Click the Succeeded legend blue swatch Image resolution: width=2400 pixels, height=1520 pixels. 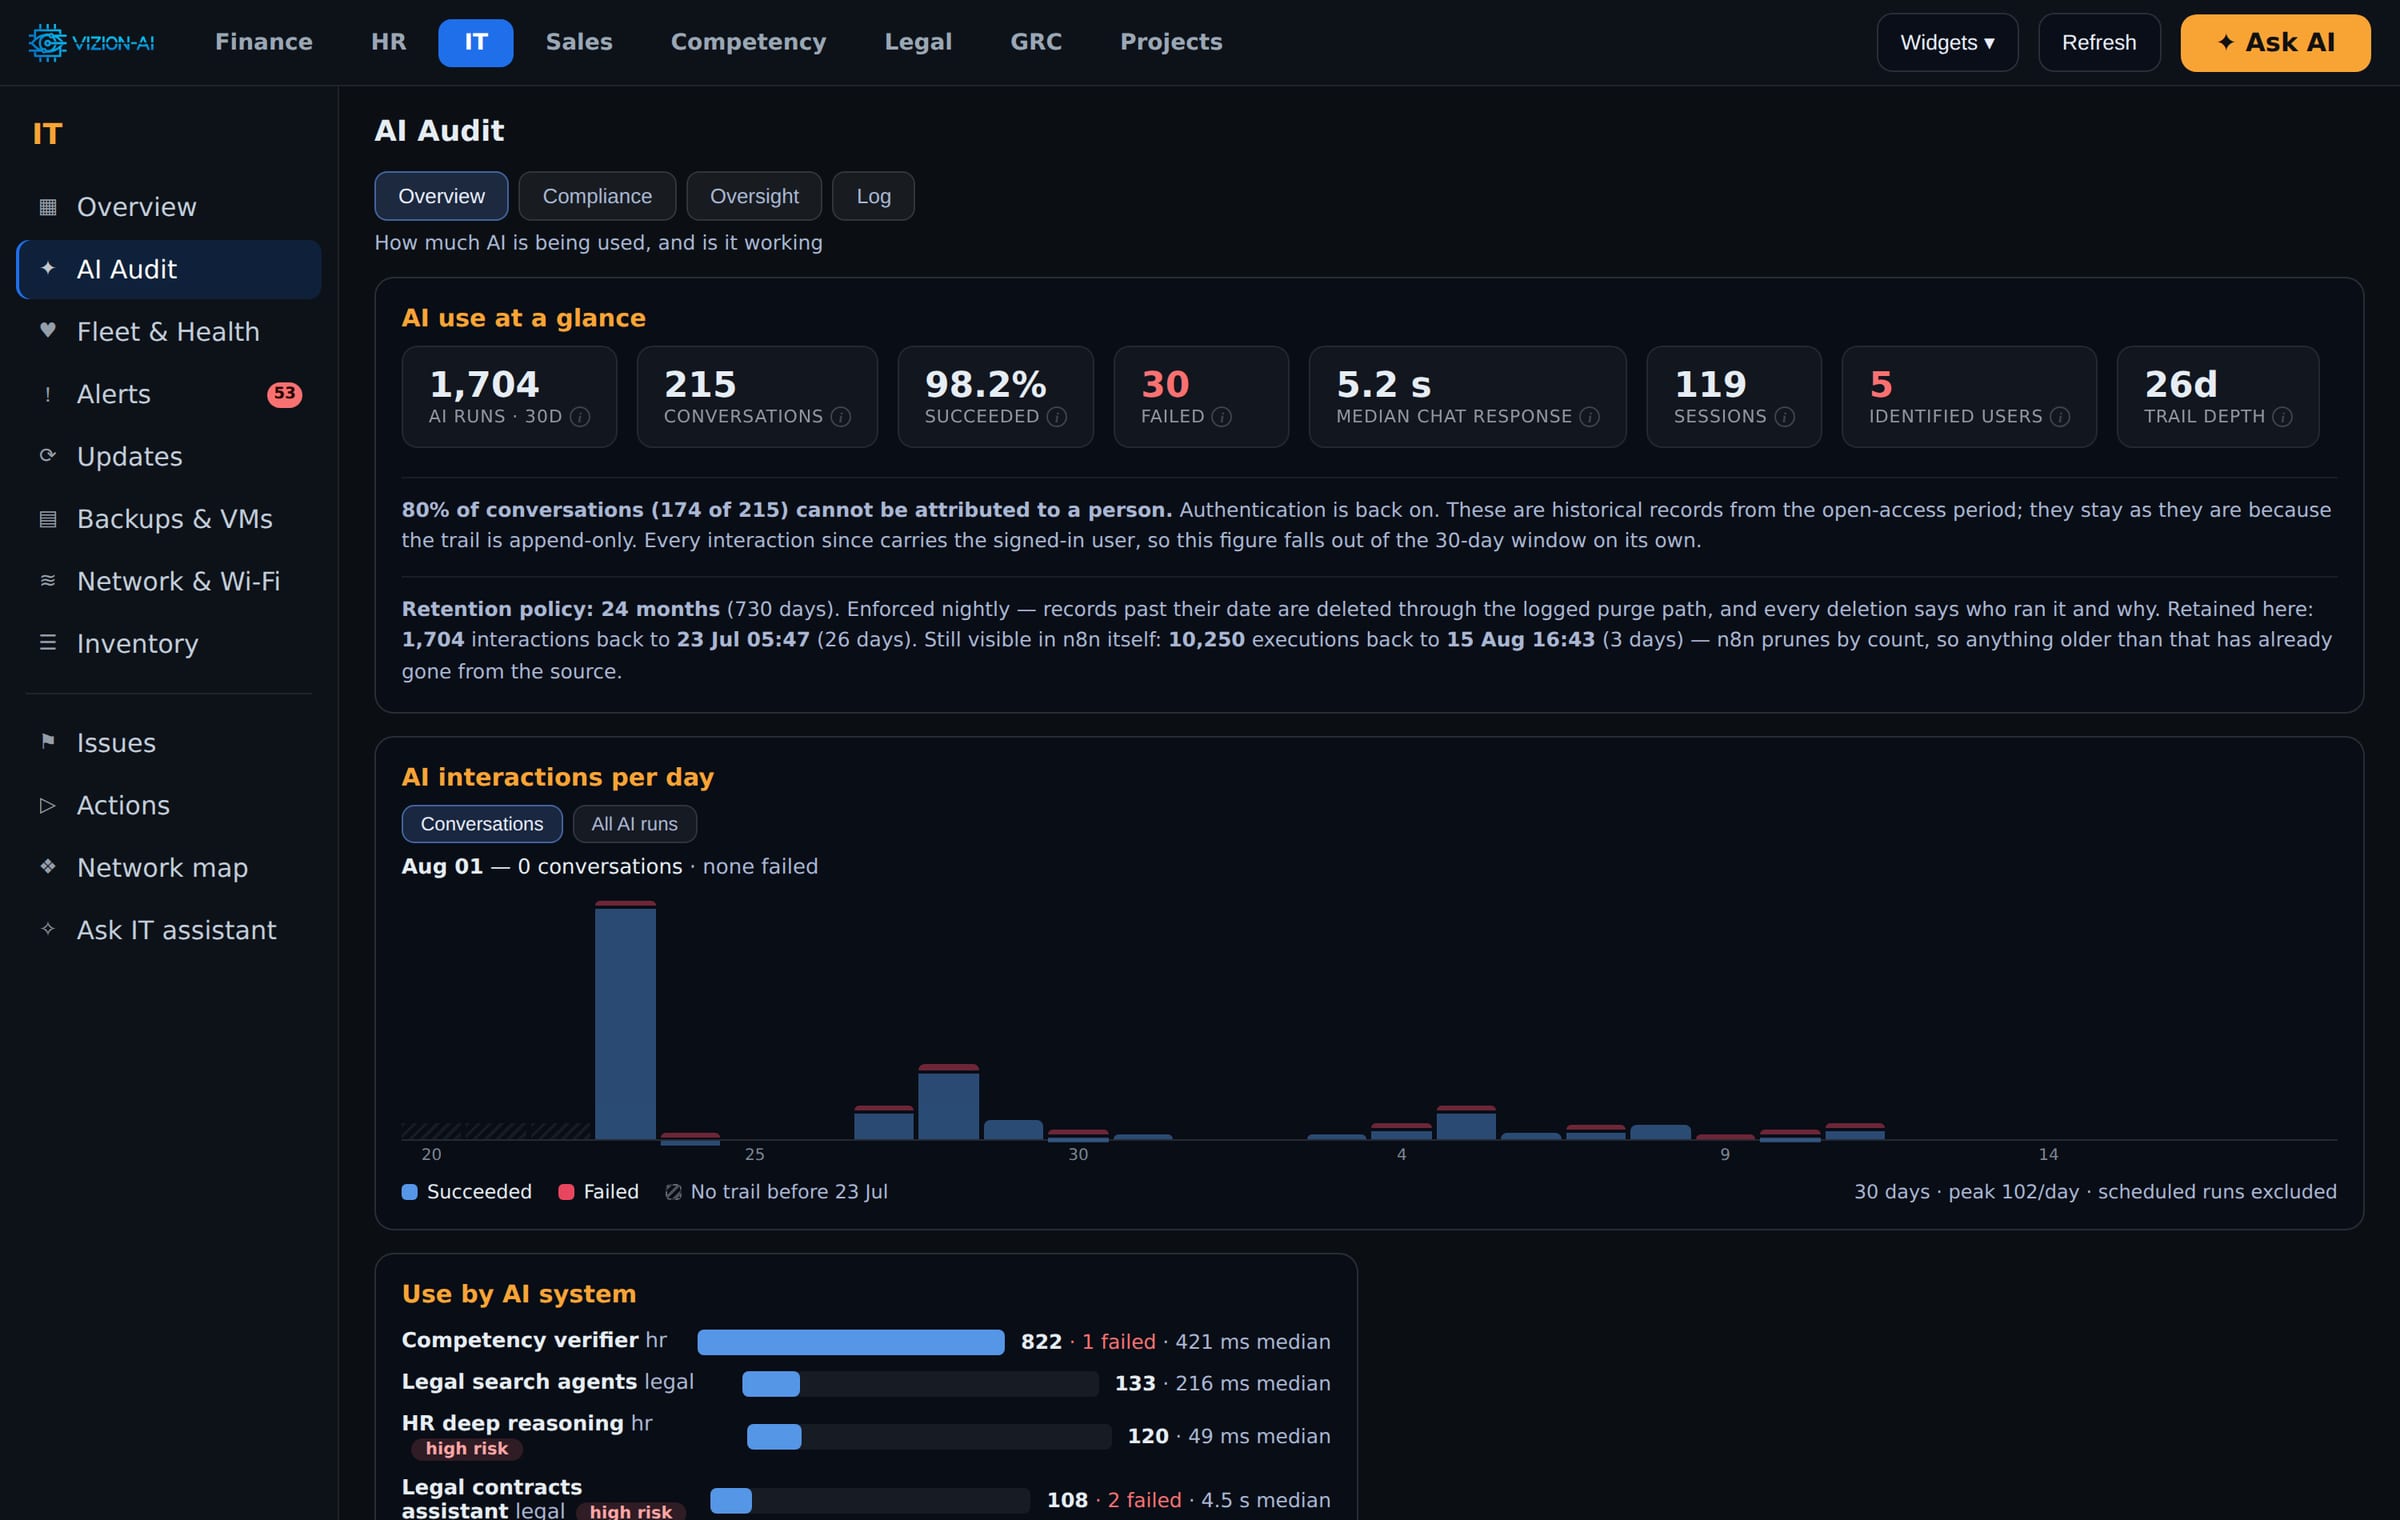[409, 1192]
